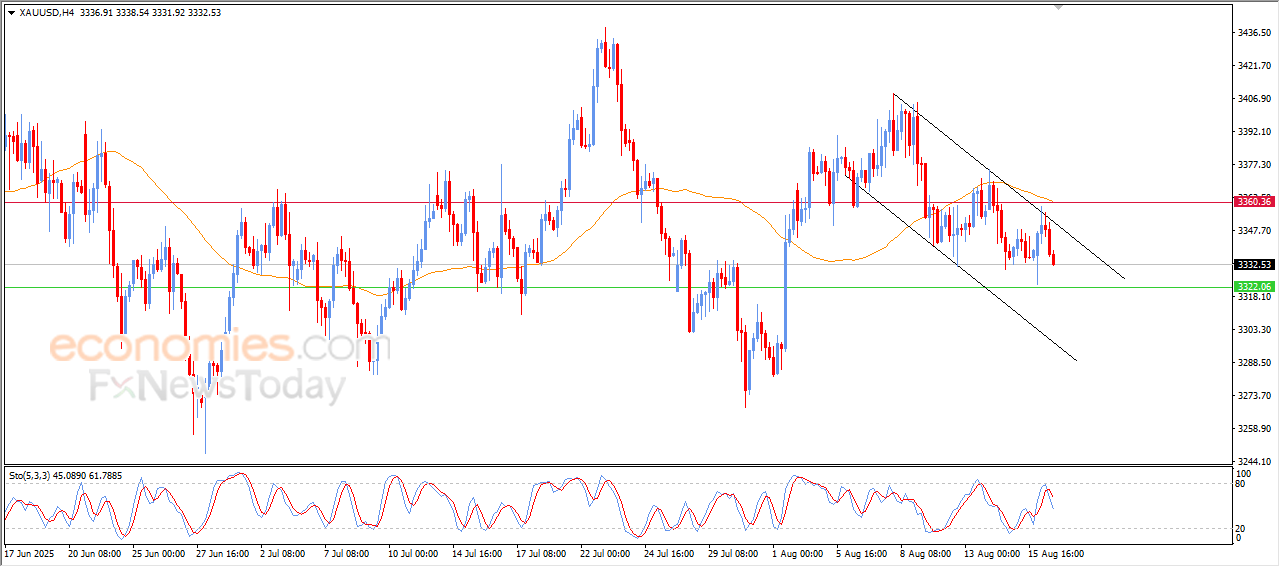
Task: Click the 22 Jul 00:00 time label
Action: click(605, 553)
